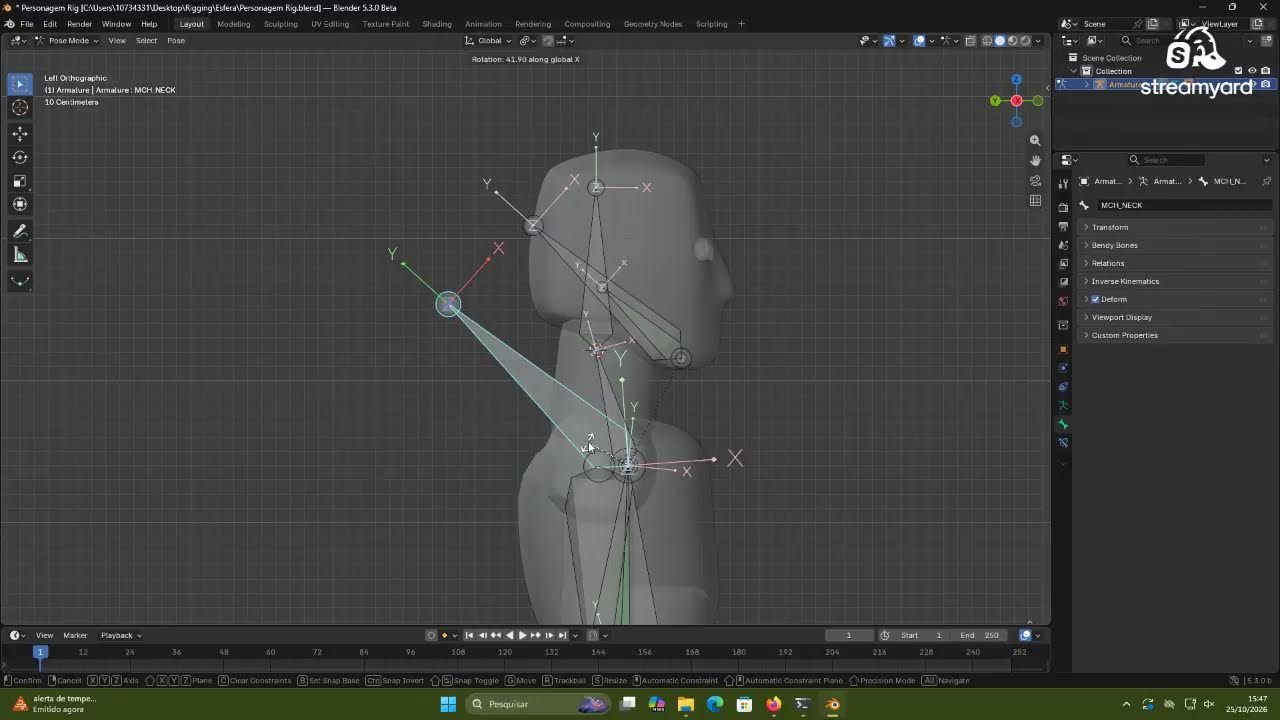Open the Bone Constraints properties tab
The height and width of the screenshot is (720, 1280).
tap(1063, 442)
